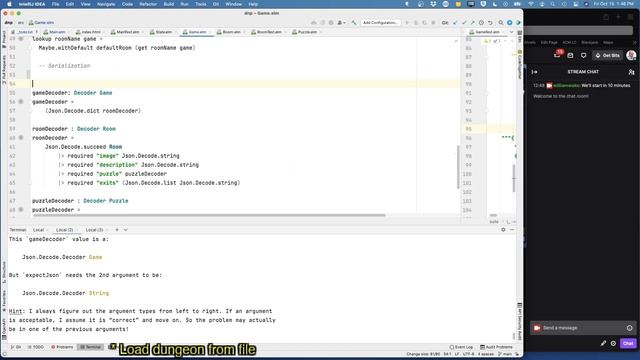Click the Send a message chat input
This screenshot has height=360, width=640.
tap(583, 328)
